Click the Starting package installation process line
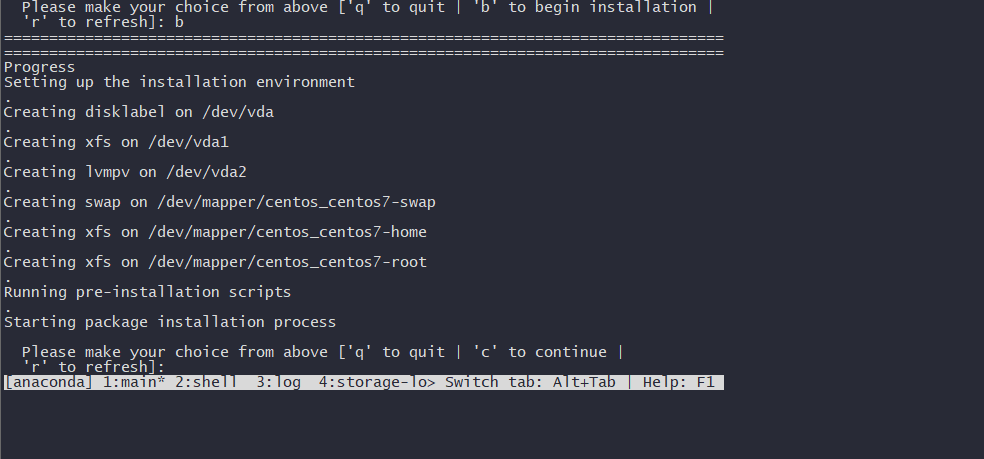The width and height of the screenshot is (984, 459). click(x=170, y=322)
